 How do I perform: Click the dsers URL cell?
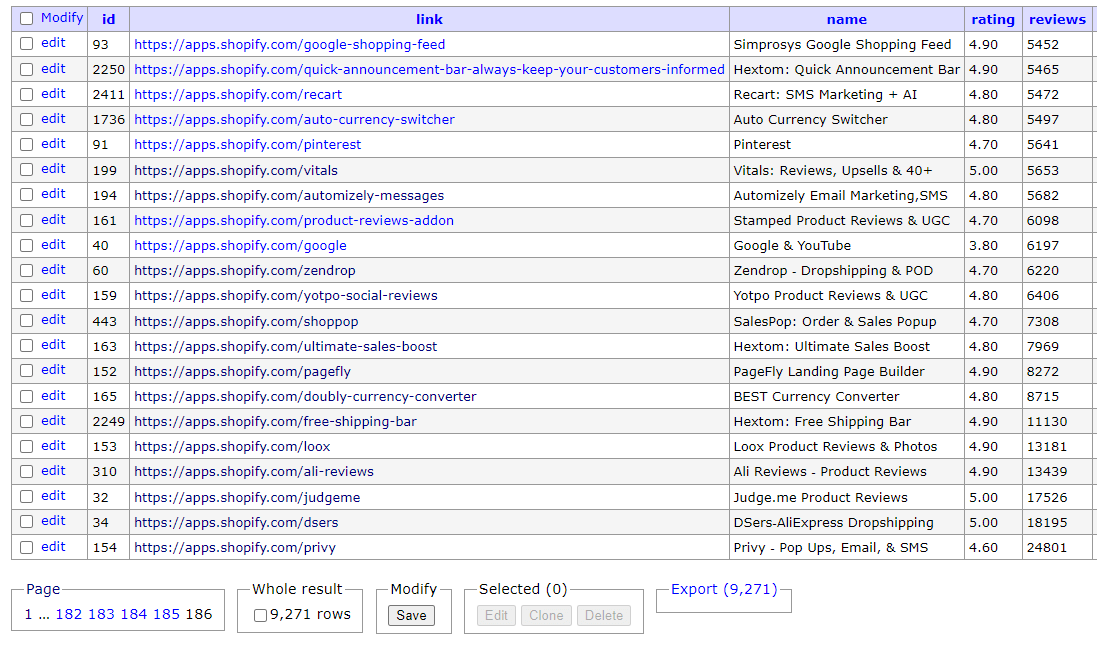coord(429,522)
